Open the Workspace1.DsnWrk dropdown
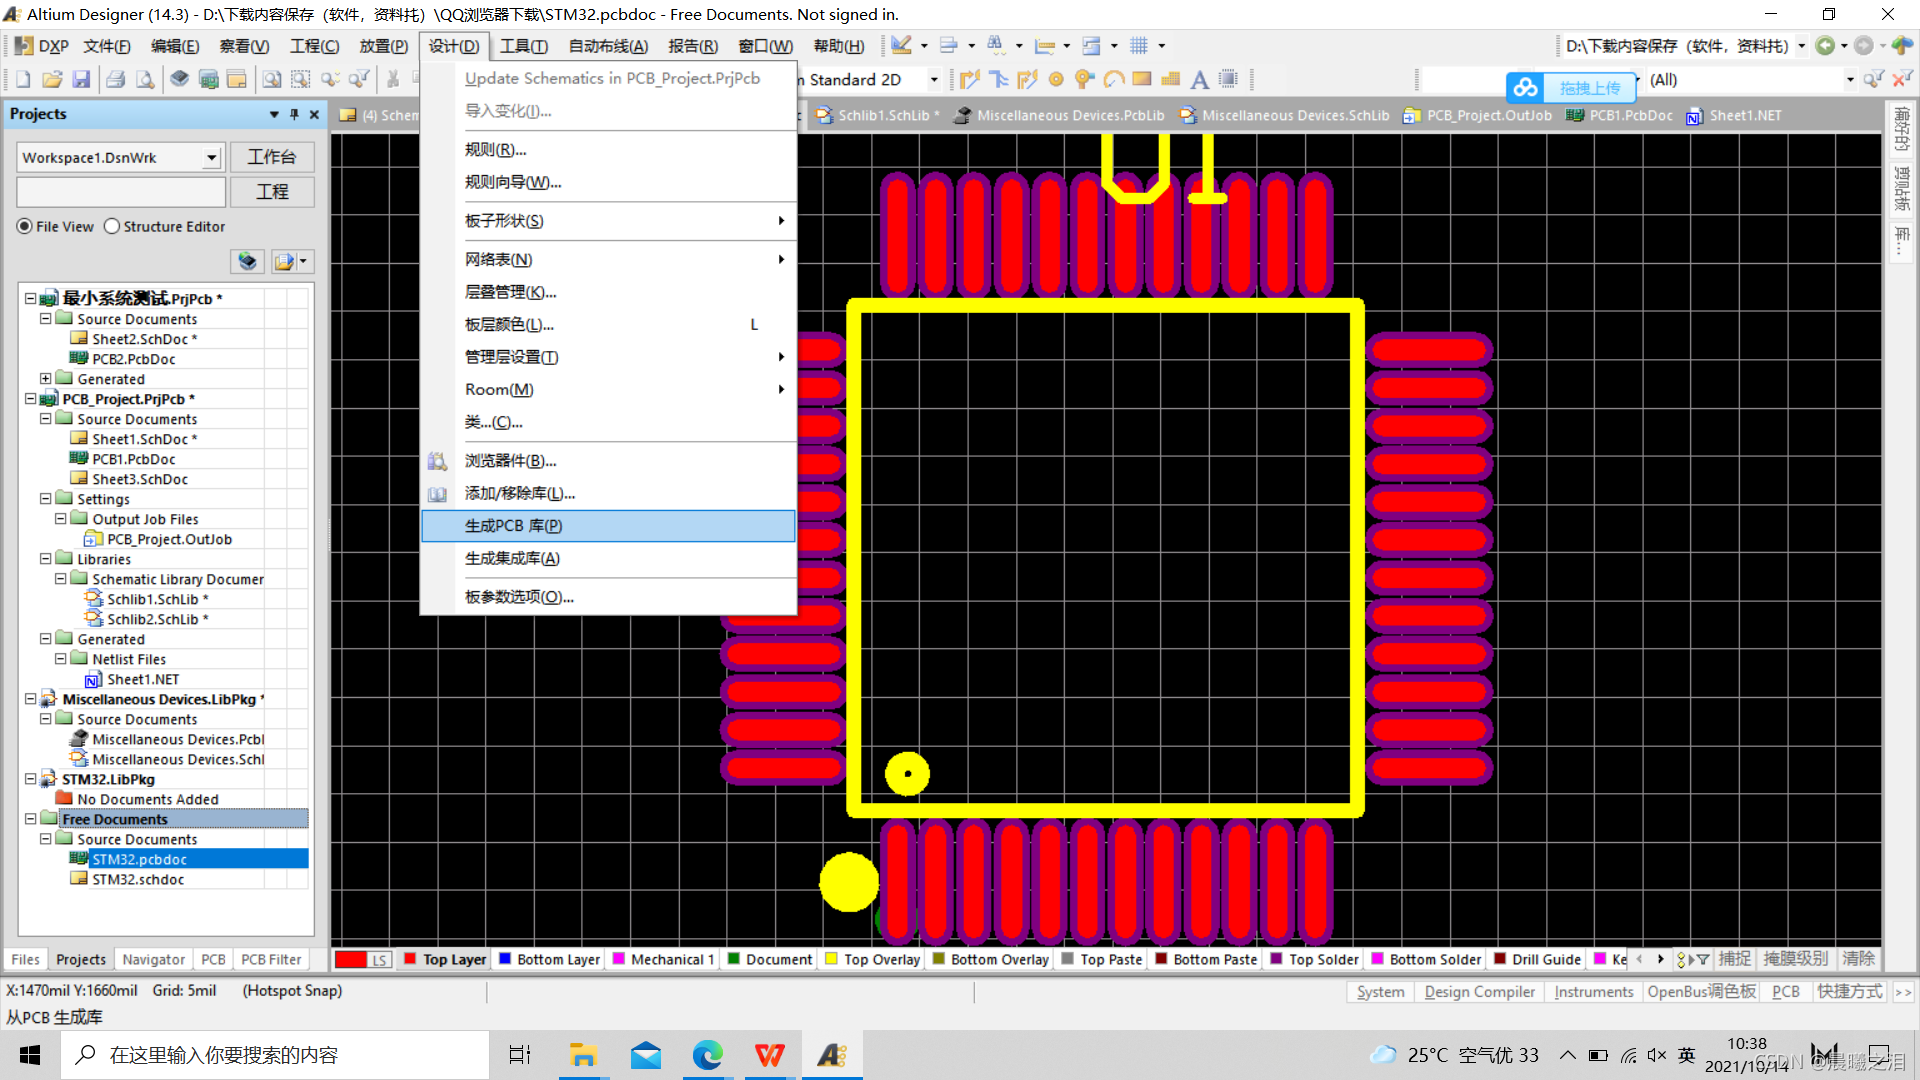Viewport: 1920px width, 1080px height. (211, 158)
